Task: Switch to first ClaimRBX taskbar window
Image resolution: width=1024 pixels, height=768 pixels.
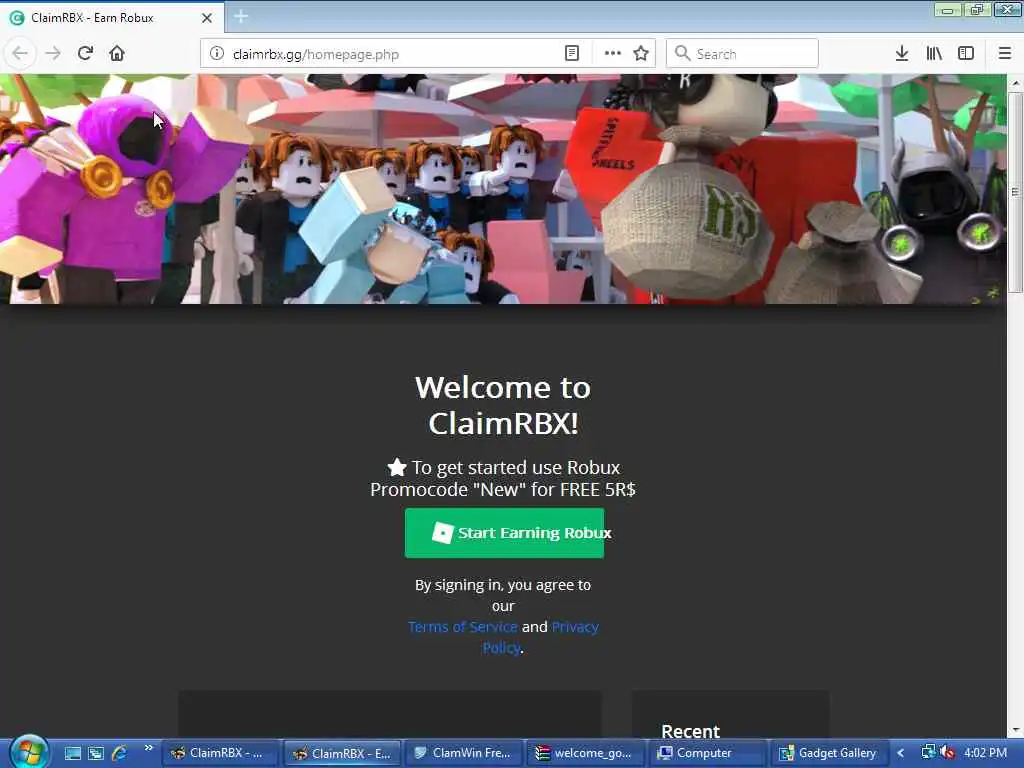Action: click(221, 753)
